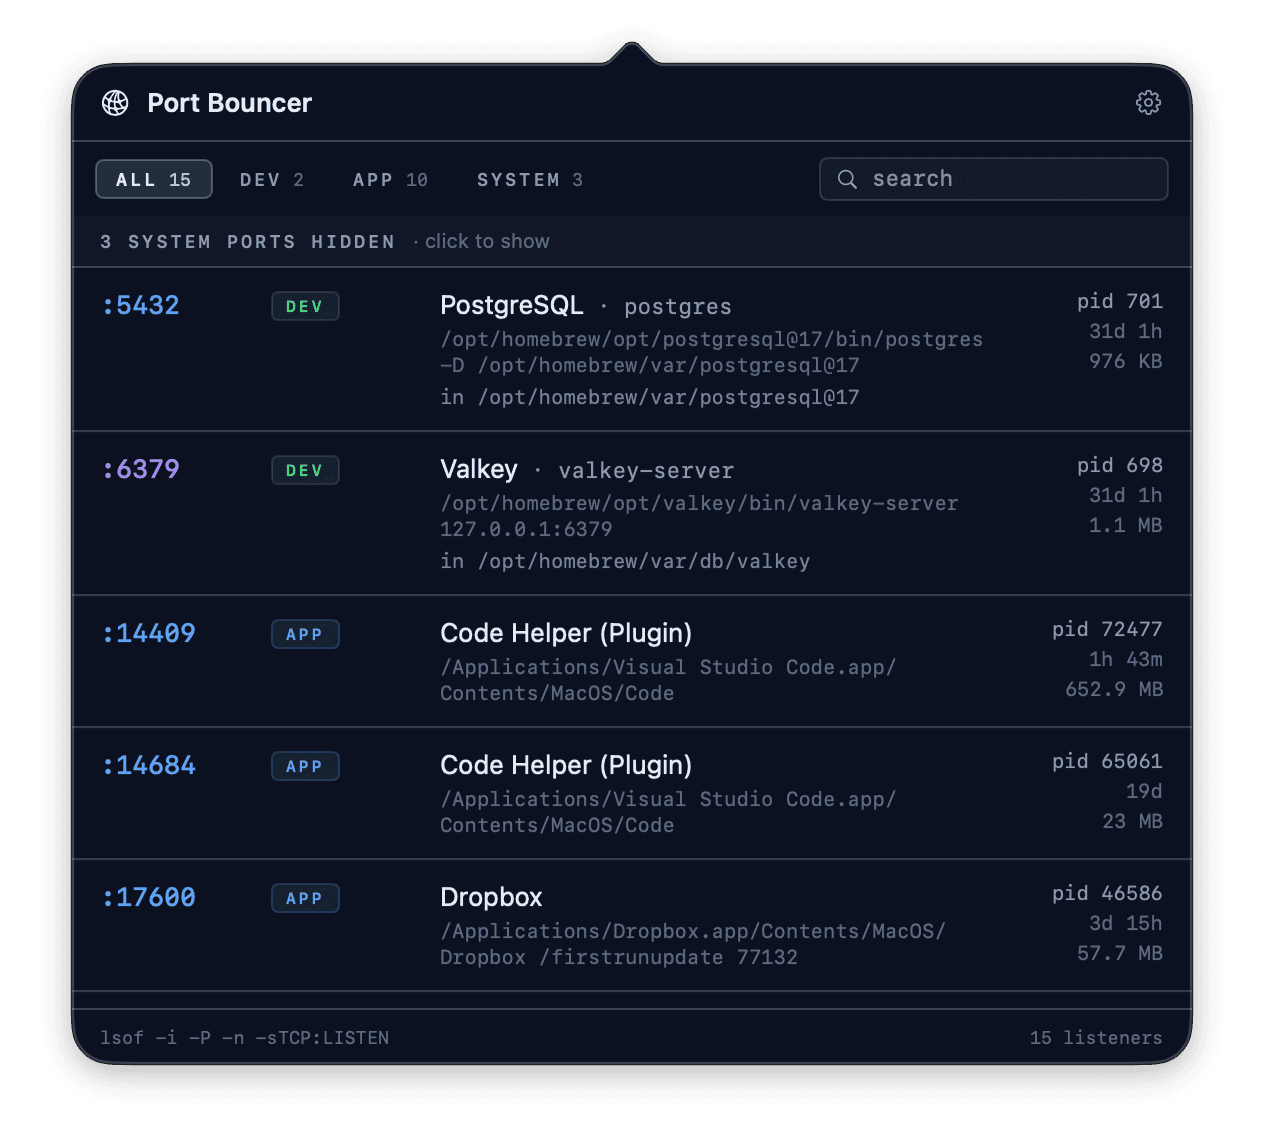This screenshot has height=1144, width=1264.
Task: Select the Valkey process name
Action: (x=479, y=470)
